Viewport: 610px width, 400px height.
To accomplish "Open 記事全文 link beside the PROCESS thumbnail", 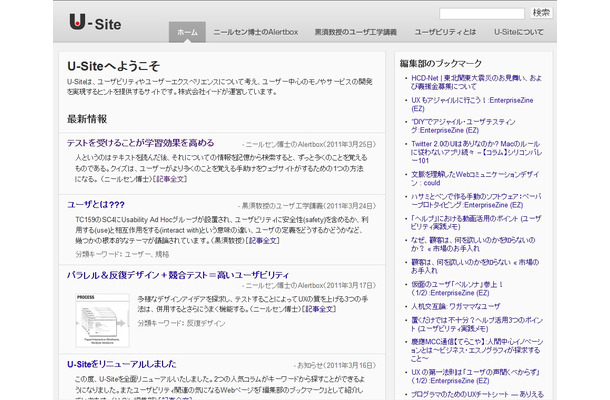I will pyautogui.click(x=319, y=309).
